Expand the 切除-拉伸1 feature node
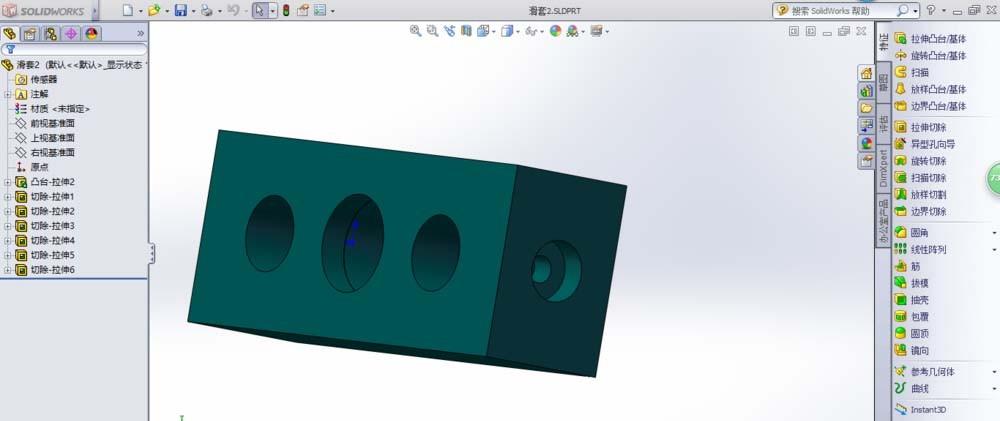This screenshot has height=421, width=1000. (8, 196)
